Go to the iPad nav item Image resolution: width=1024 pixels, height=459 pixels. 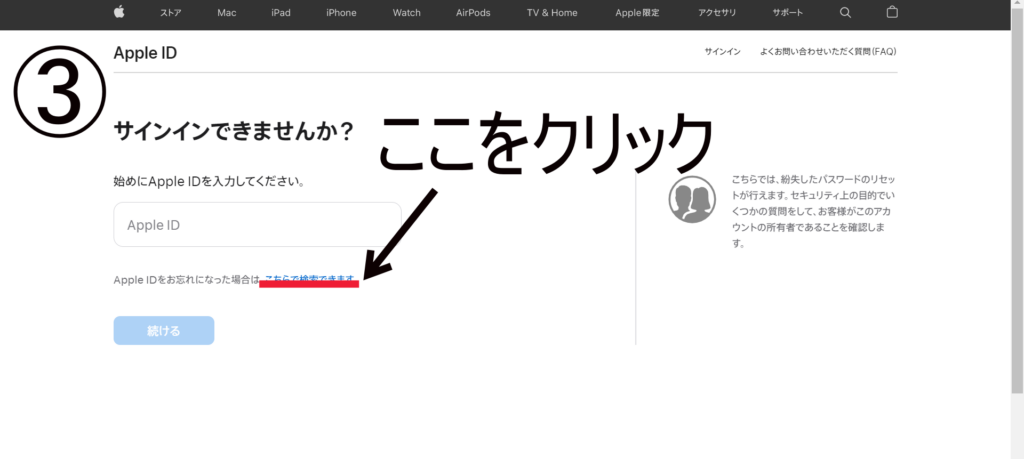click(x=281, y=12)
